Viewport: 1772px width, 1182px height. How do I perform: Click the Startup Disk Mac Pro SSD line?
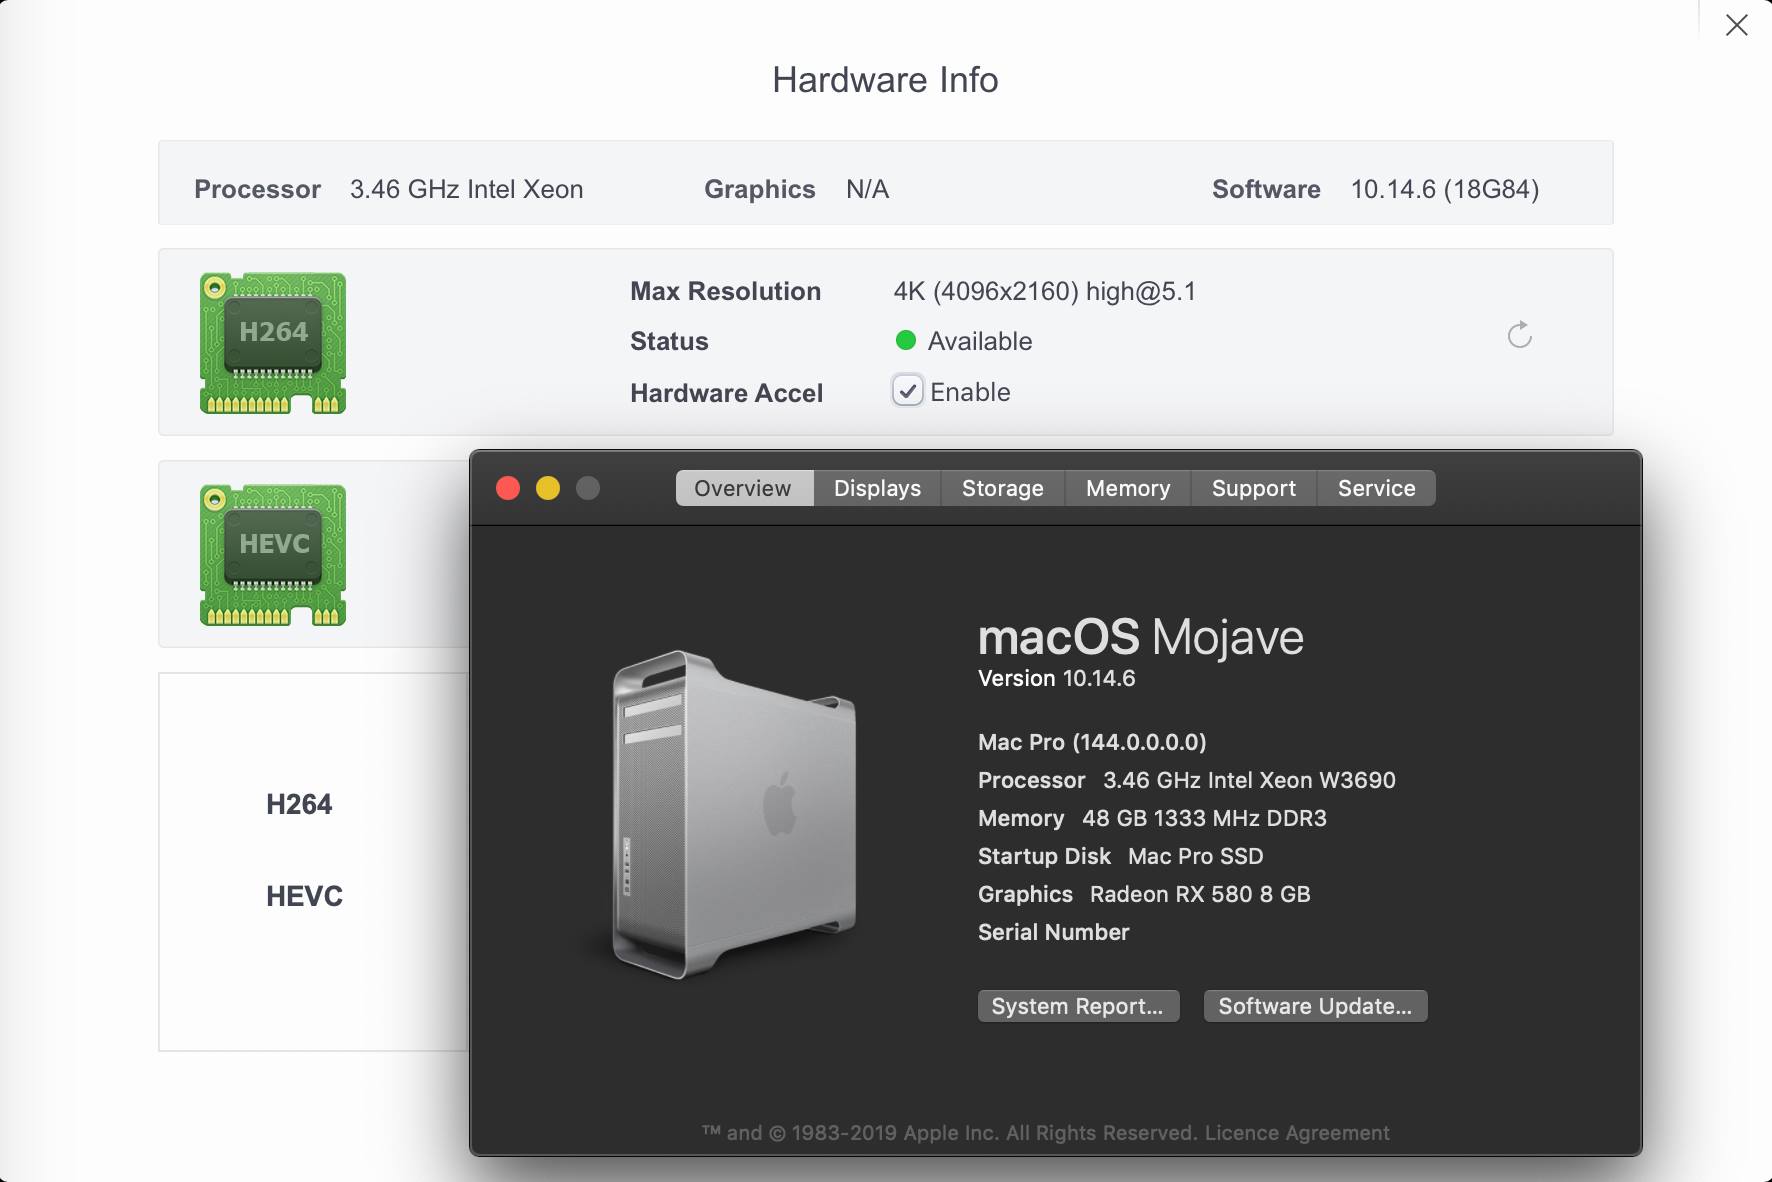click(1121, 856)
